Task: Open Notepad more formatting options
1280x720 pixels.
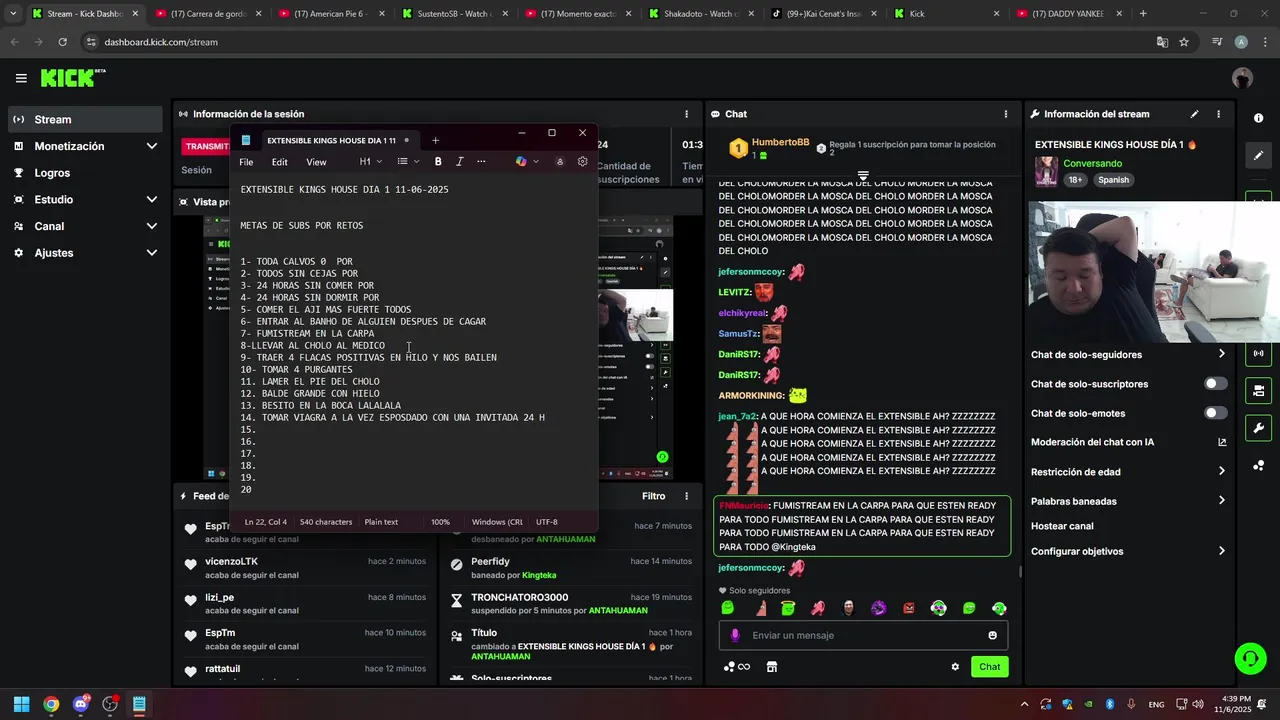Action: [481, 161]
